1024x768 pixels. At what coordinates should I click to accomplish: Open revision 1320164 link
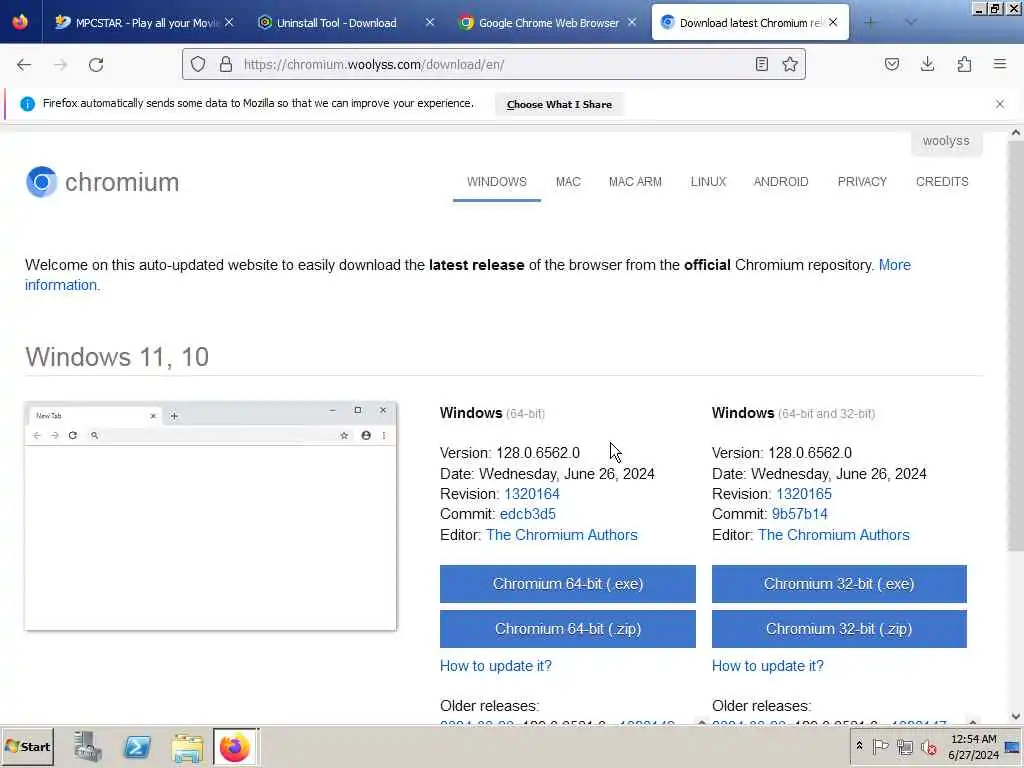coord(532,494)
